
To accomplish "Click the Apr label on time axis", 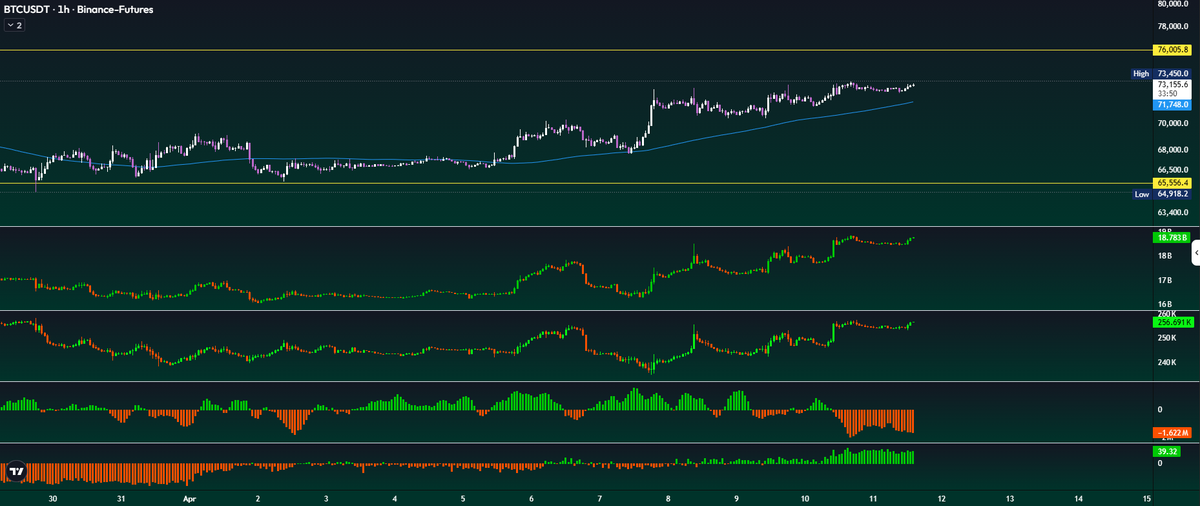I will 189,497.
